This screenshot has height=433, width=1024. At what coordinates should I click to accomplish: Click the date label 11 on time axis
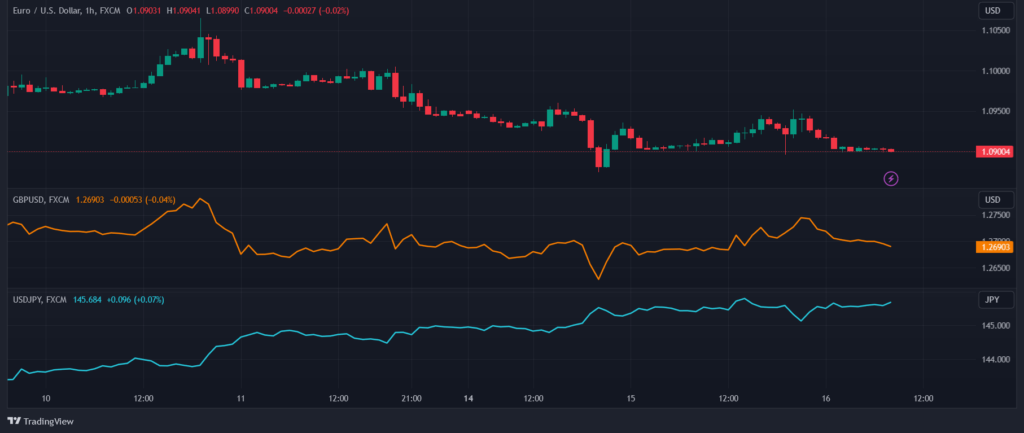(241, 398)
